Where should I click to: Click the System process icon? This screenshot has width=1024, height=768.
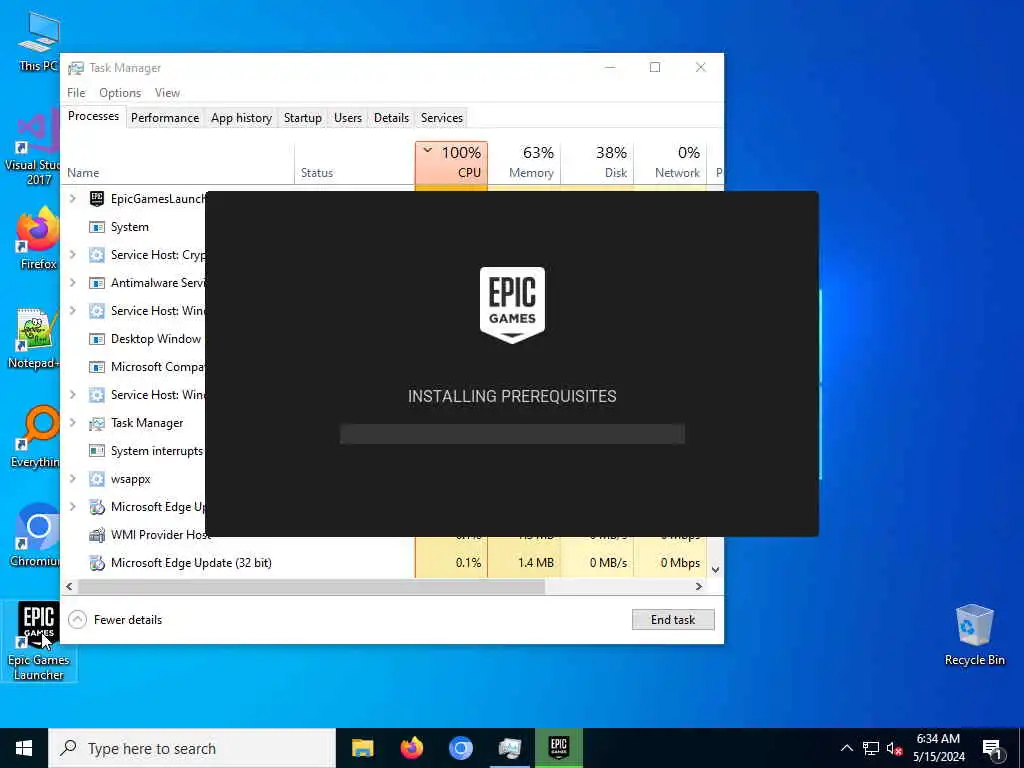tap(97, 227)
